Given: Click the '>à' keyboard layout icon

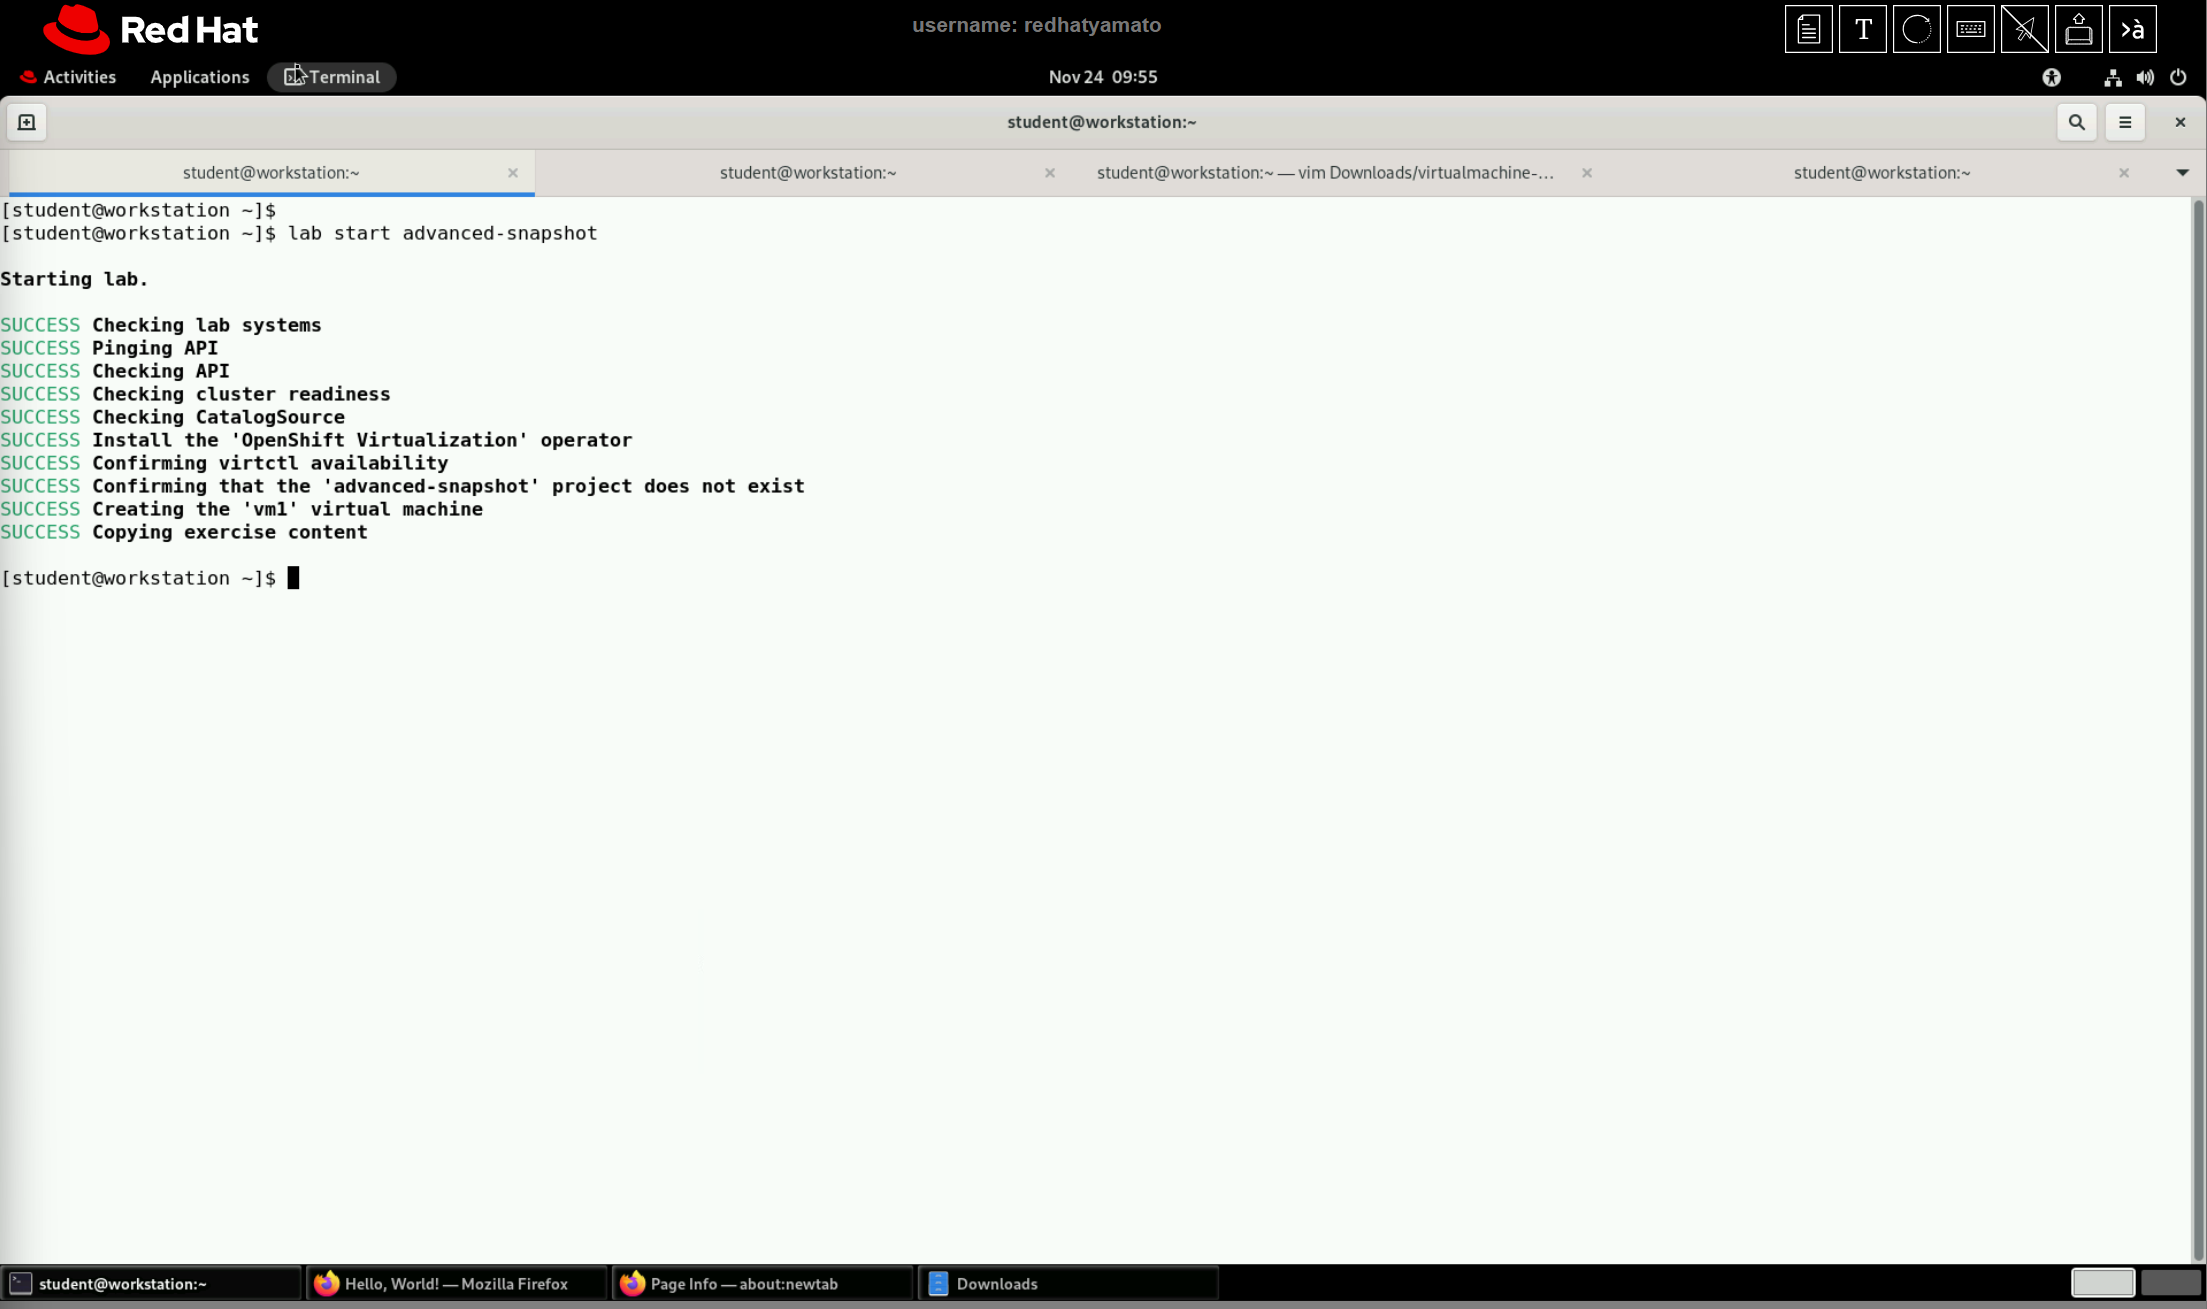Looking at the screenshot, I should click(x=2133, y=28).
